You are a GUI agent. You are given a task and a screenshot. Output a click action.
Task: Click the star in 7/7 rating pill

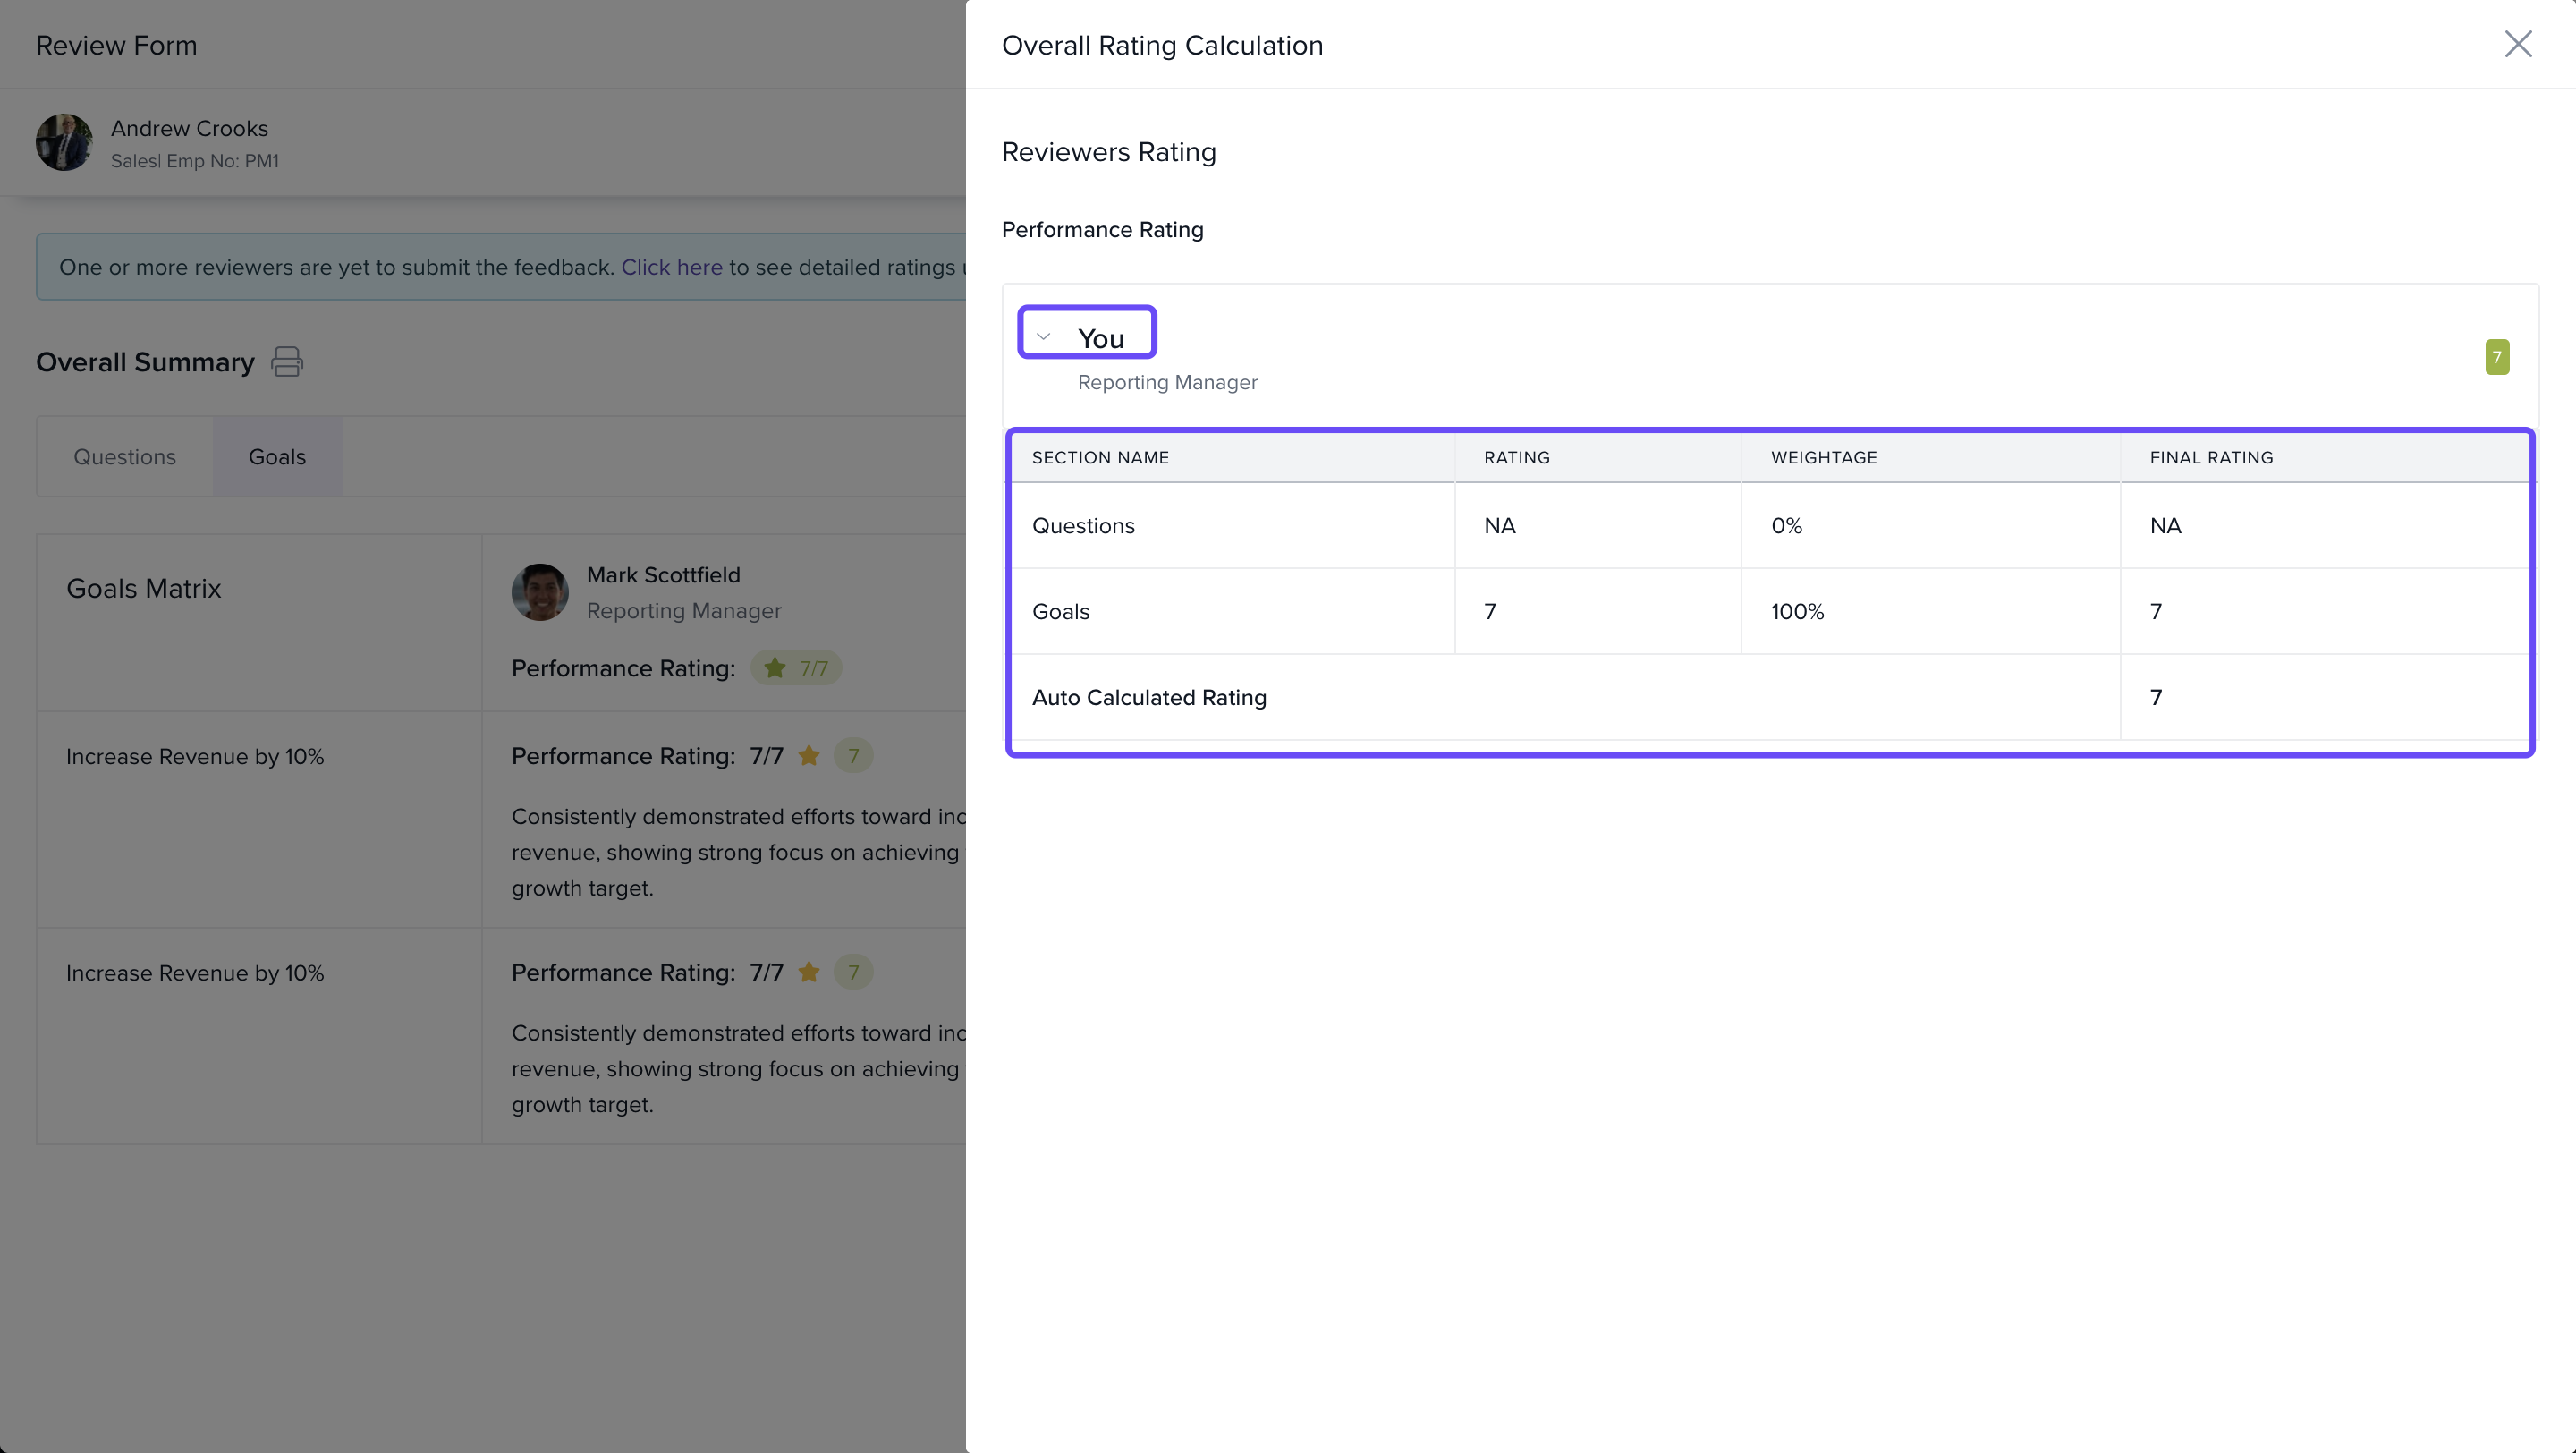(x=774, y=668)
